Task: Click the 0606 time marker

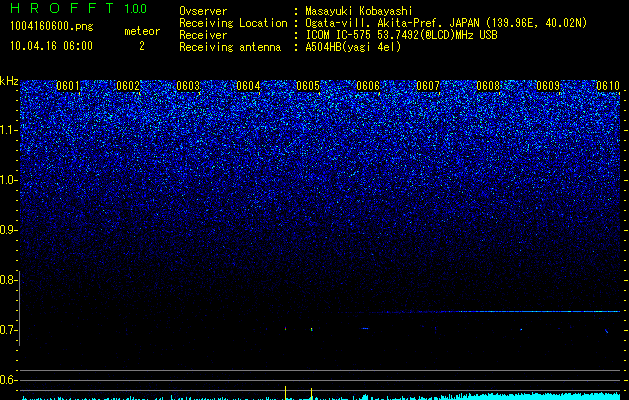Action: [x=368, y=86]
